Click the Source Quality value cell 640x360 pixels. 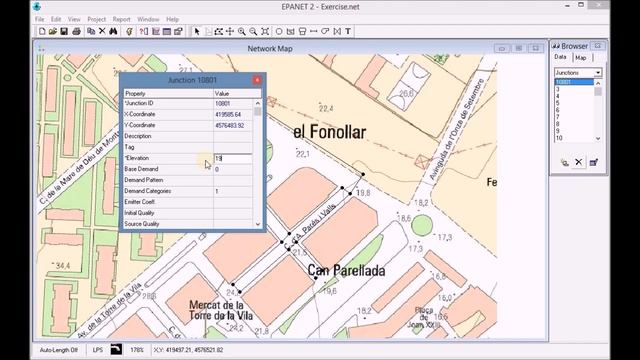[233, 224]
